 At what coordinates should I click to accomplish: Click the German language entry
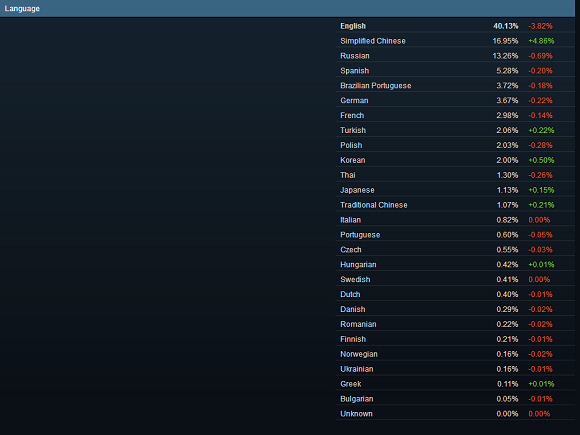(x=455, y=101)
